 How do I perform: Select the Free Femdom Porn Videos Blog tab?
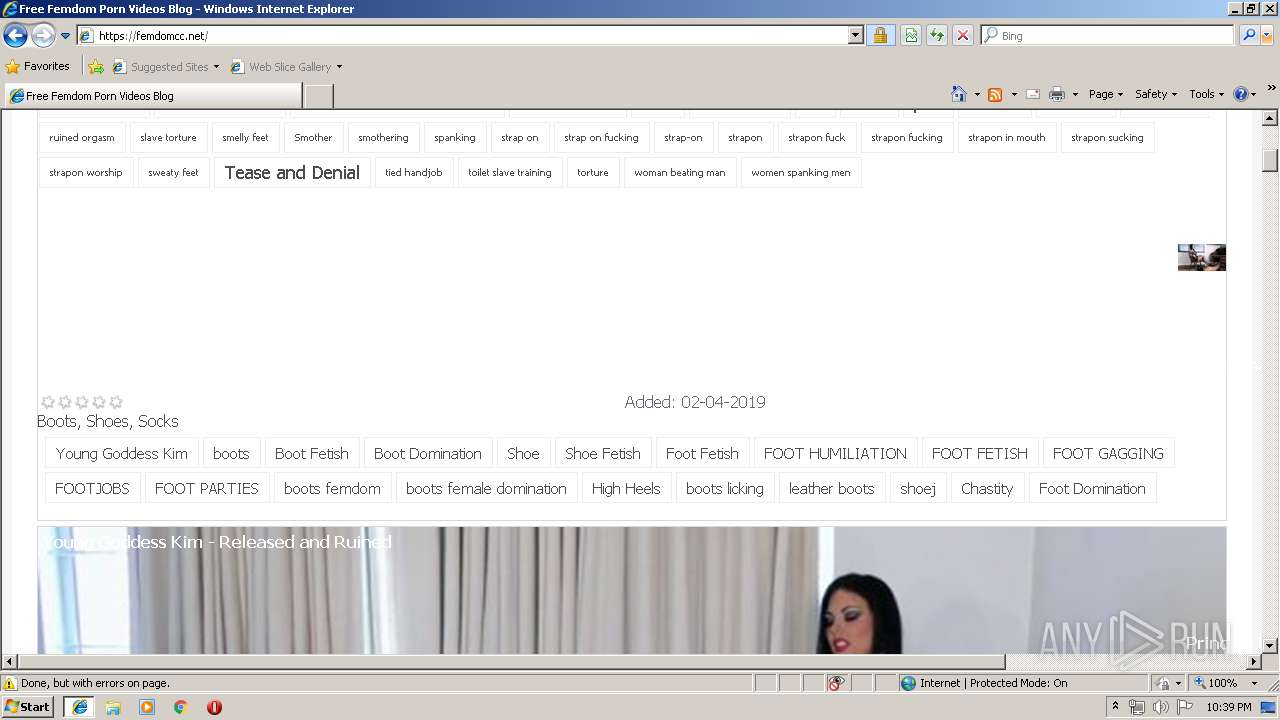coord(152,96)
